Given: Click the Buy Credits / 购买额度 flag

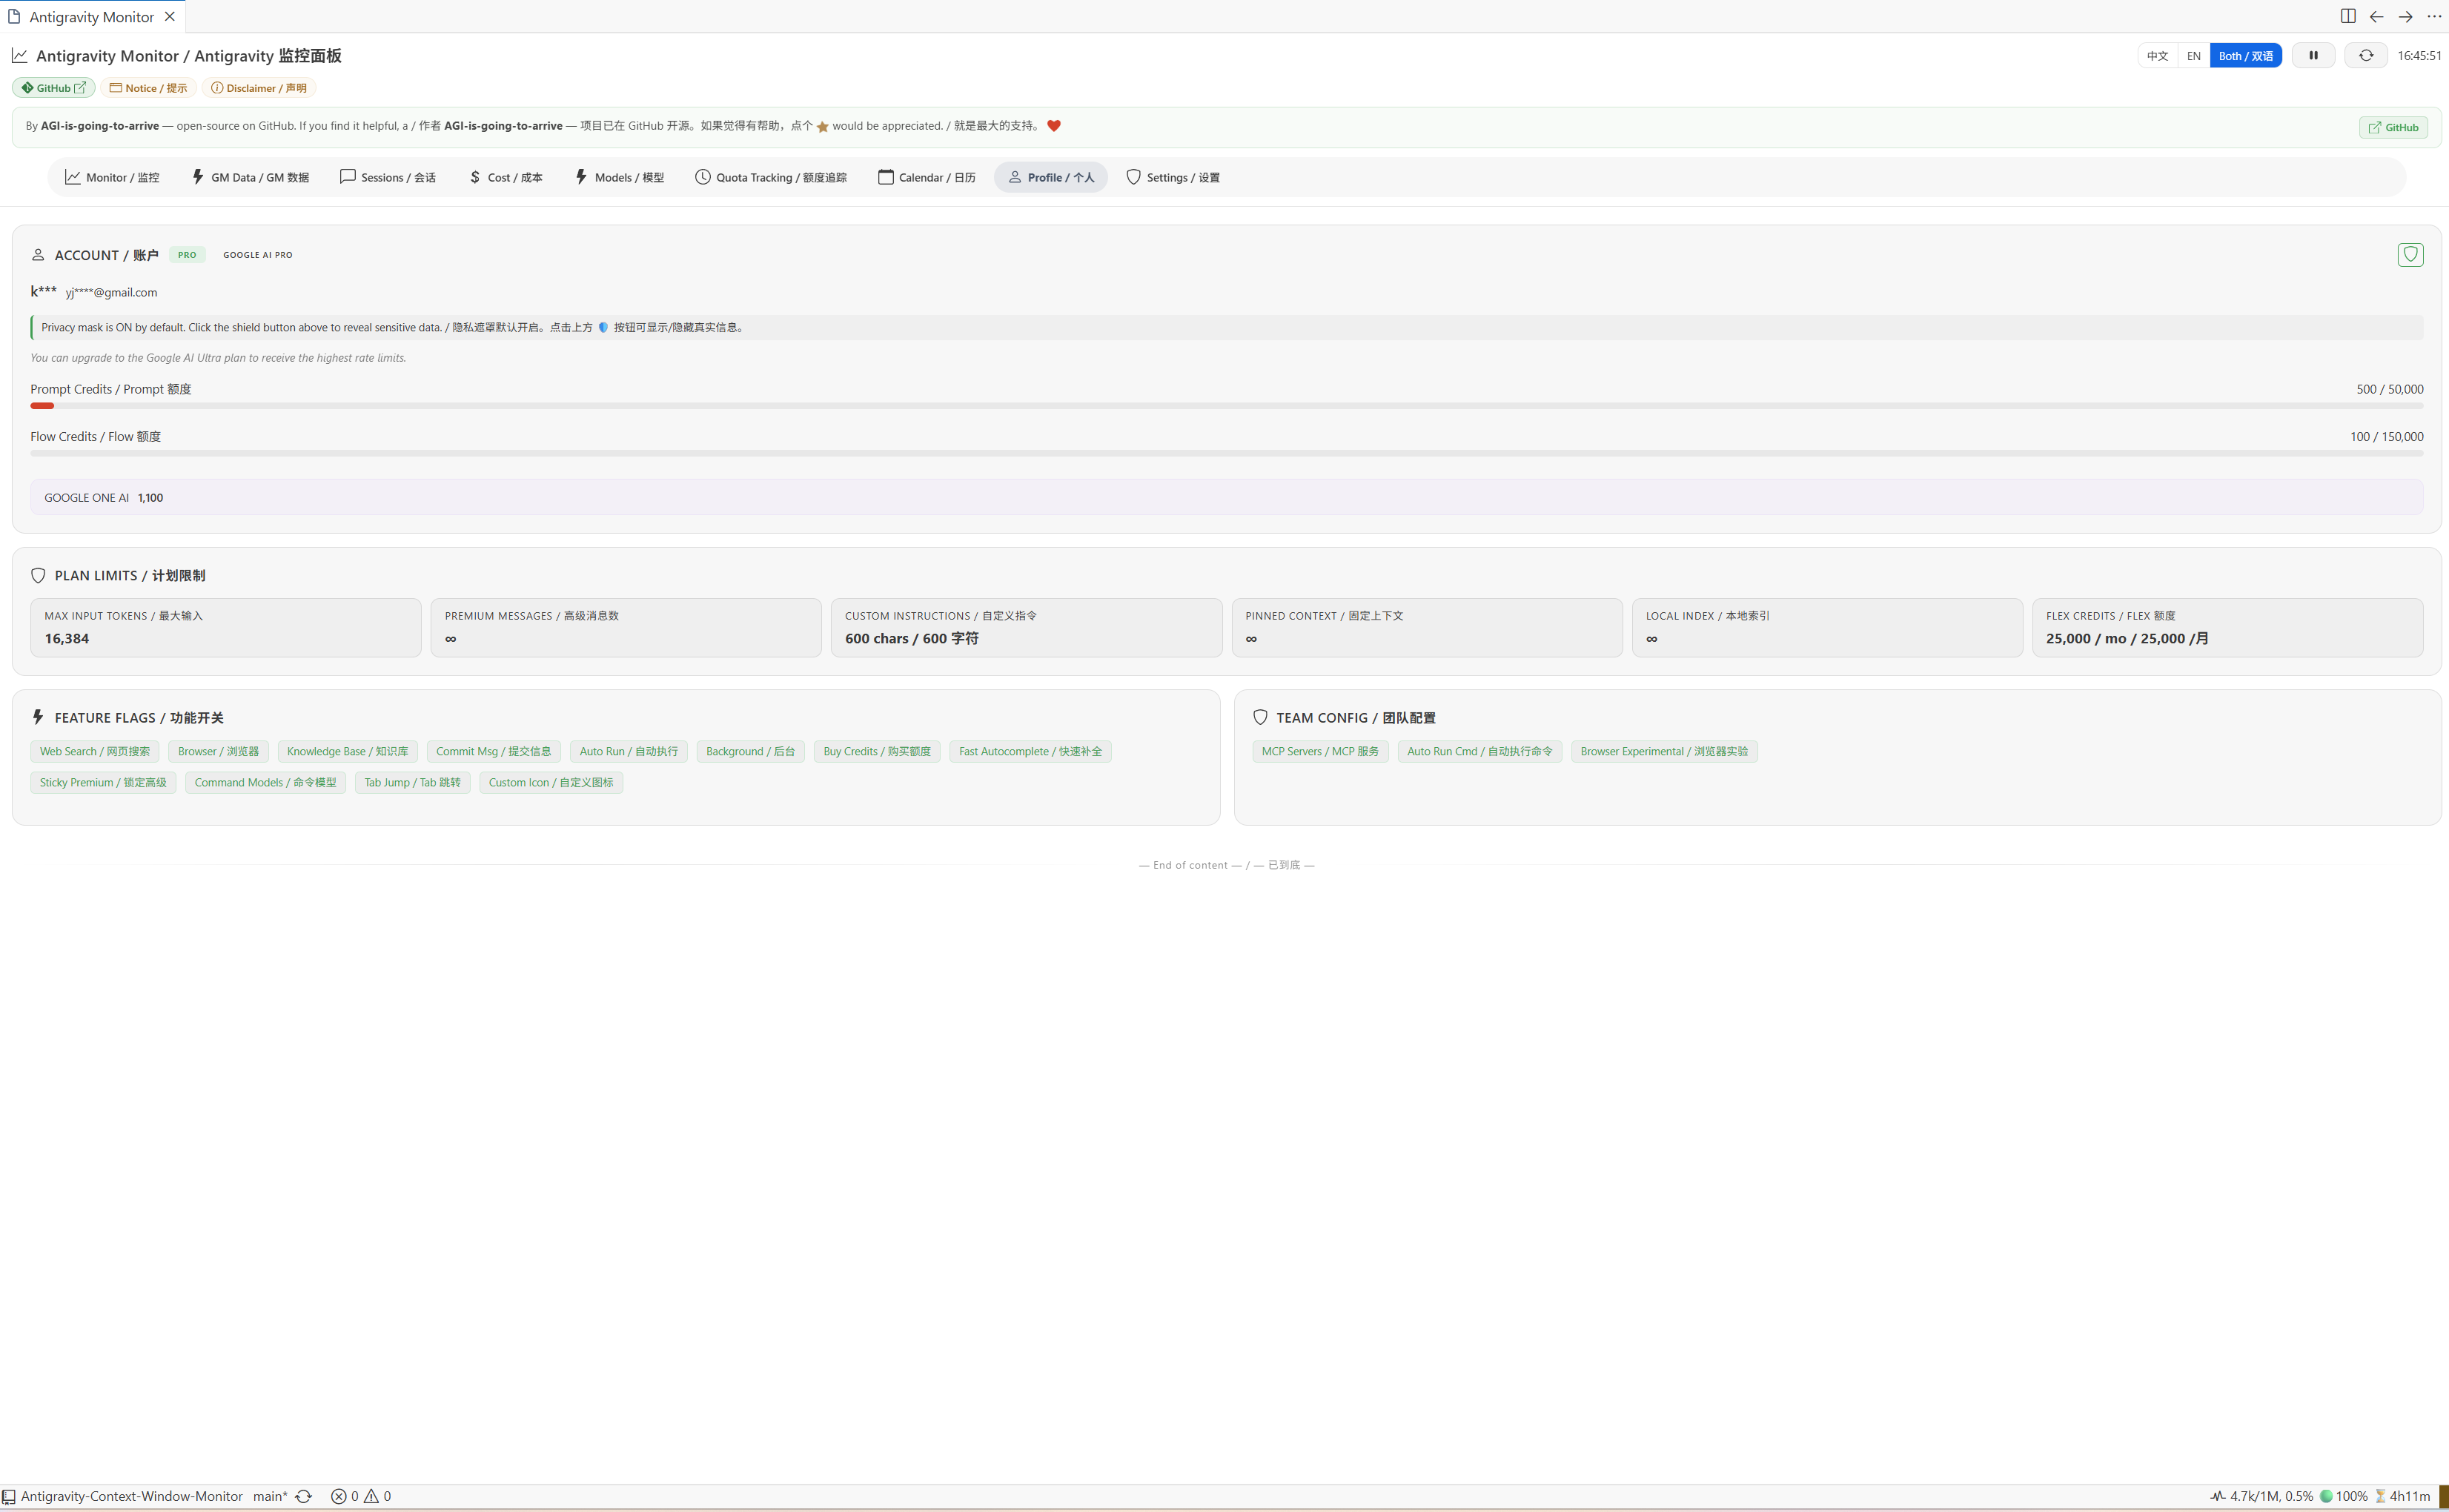Looking at the screenshot, I should (x=877, y=752).
